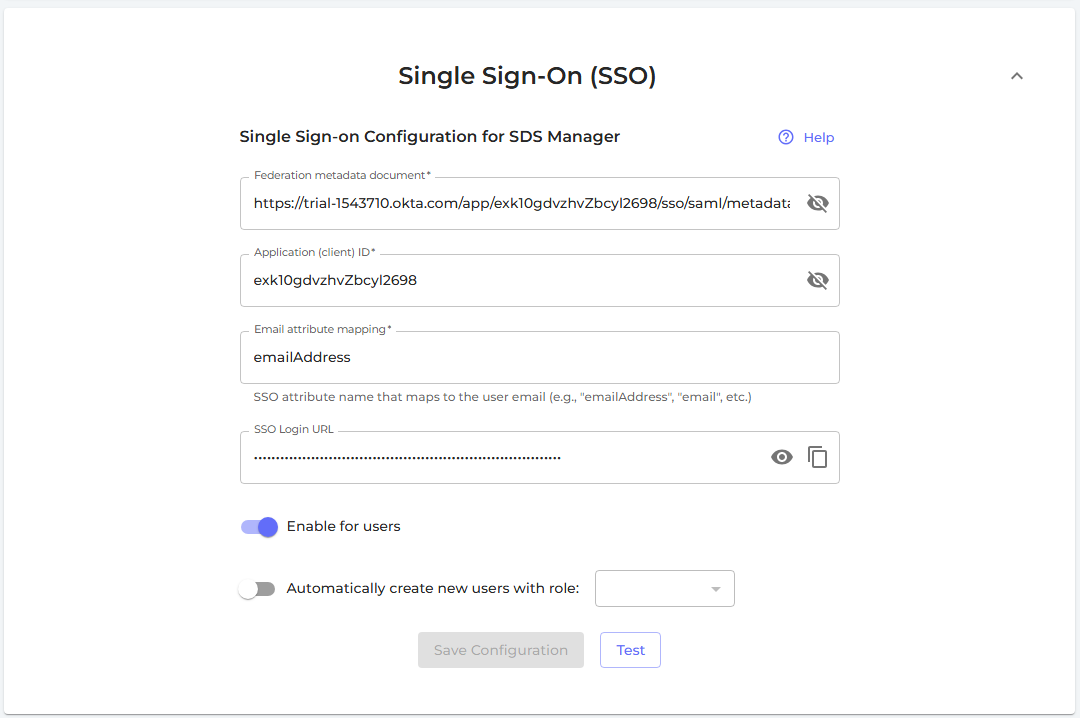Click into the Application (client) ID field
The height and width of the screenshot is (718, 1080).
(520, 280)
